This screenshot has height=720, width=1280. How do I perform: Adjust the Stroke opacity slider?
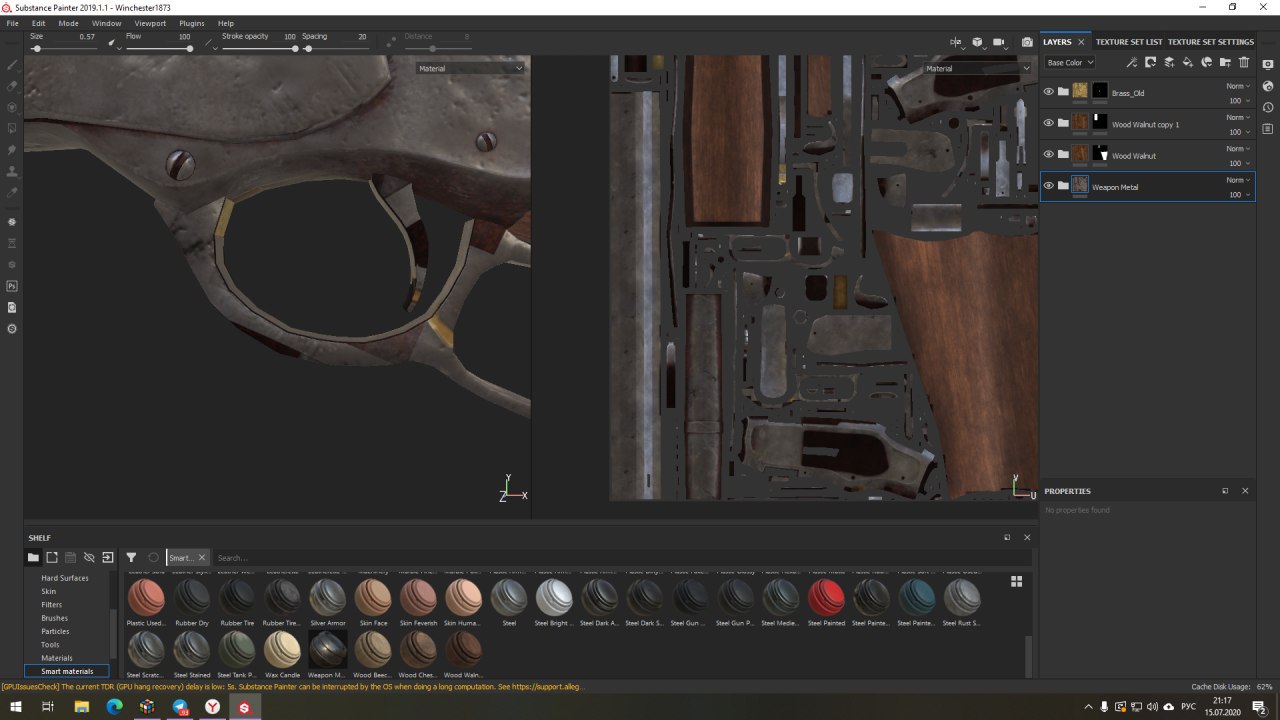point(259,48)
